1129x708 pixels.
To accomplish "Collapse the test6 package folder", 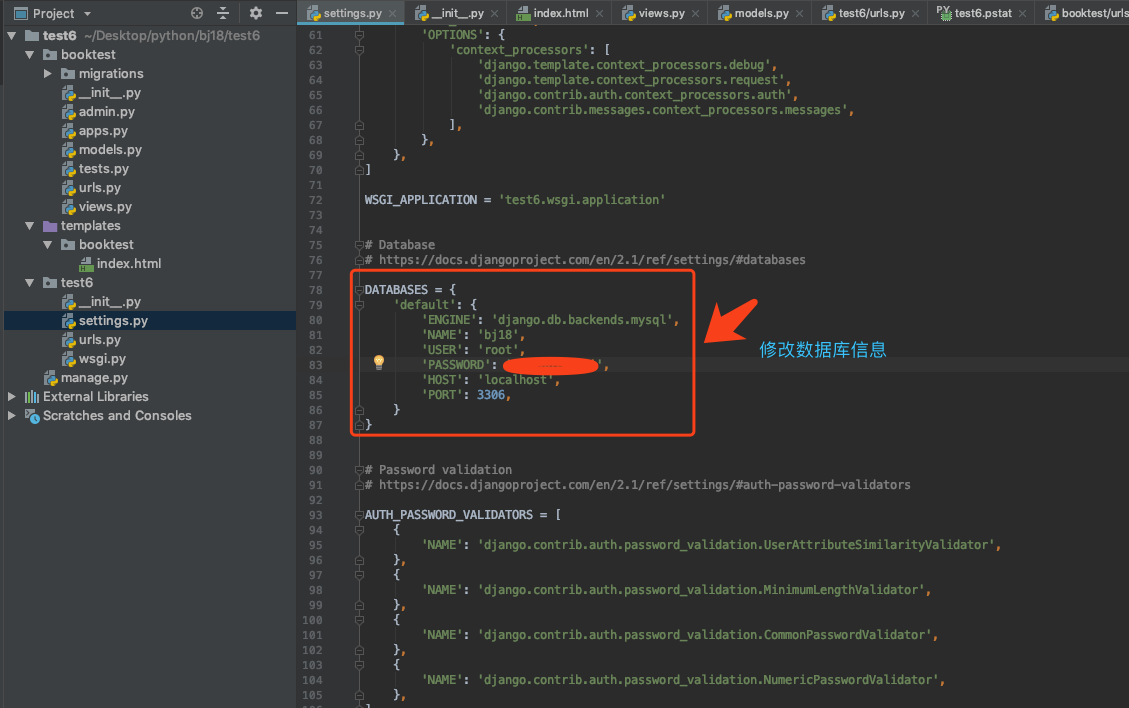I will (30, 283).
